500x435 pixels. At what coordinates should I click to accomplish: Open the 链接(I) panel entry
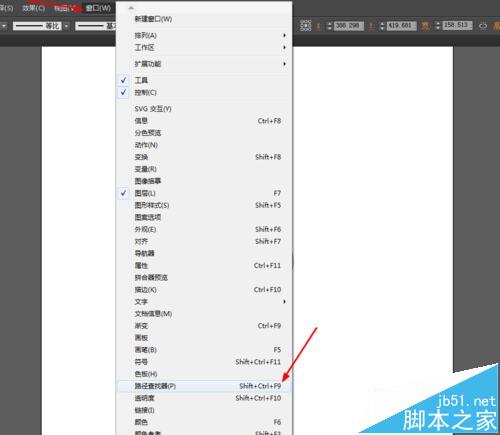tap(204, 410)
